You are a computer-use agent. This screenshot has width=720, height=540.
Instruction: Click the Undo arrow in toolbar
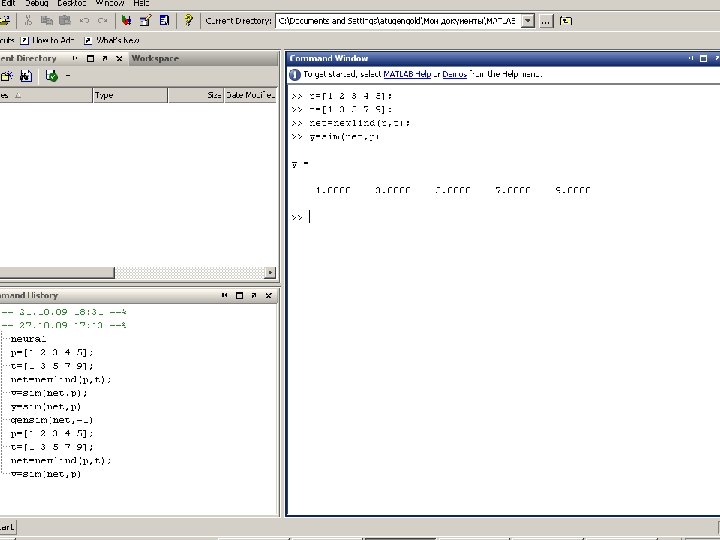pos(84,21)
